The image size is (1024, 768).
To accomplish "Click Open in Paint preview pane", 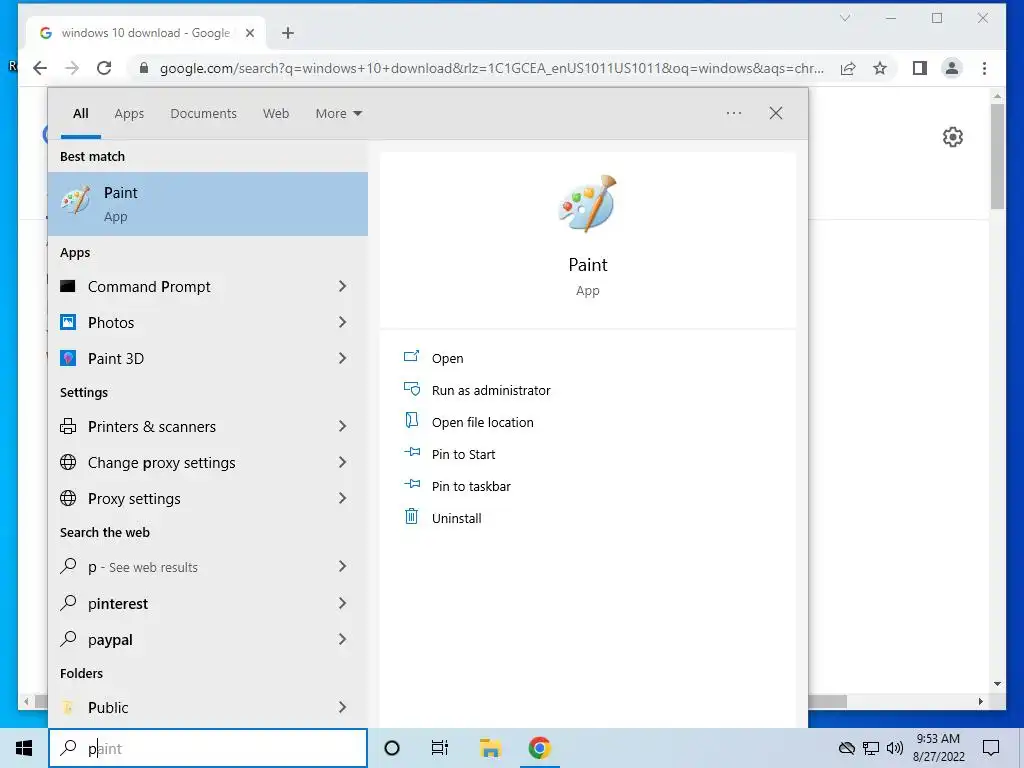I will (447, 358).
